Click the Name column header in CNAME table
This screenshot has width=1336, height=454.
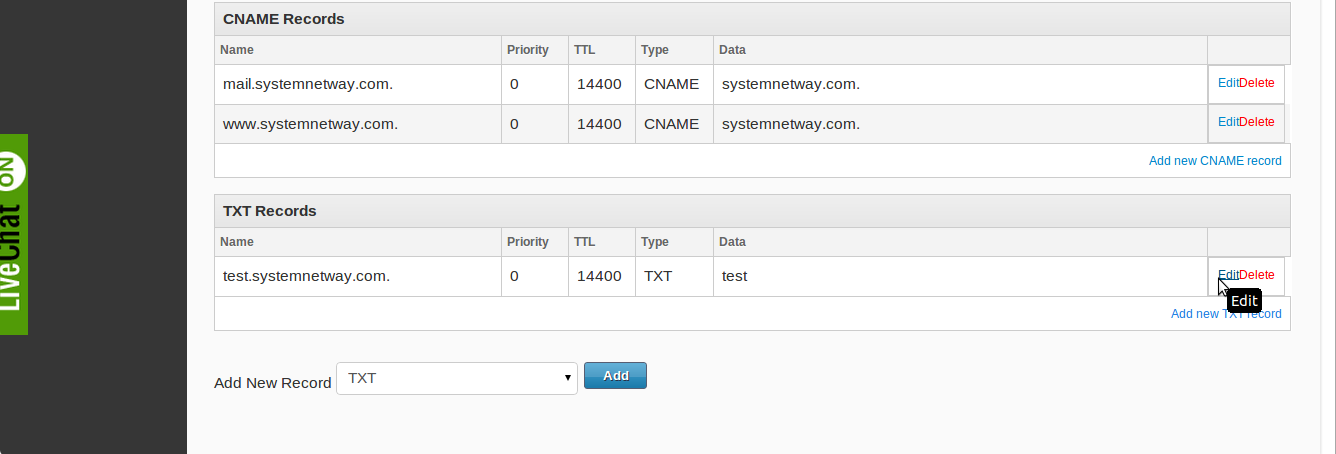[x=237, y=50]
